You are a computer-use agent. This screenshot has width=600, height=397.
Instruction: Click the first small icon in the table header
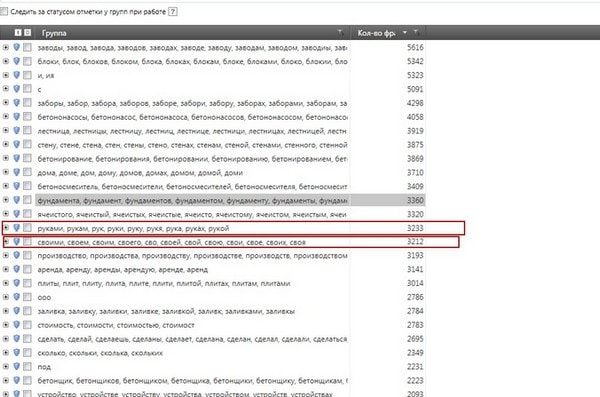click(18, 33)
